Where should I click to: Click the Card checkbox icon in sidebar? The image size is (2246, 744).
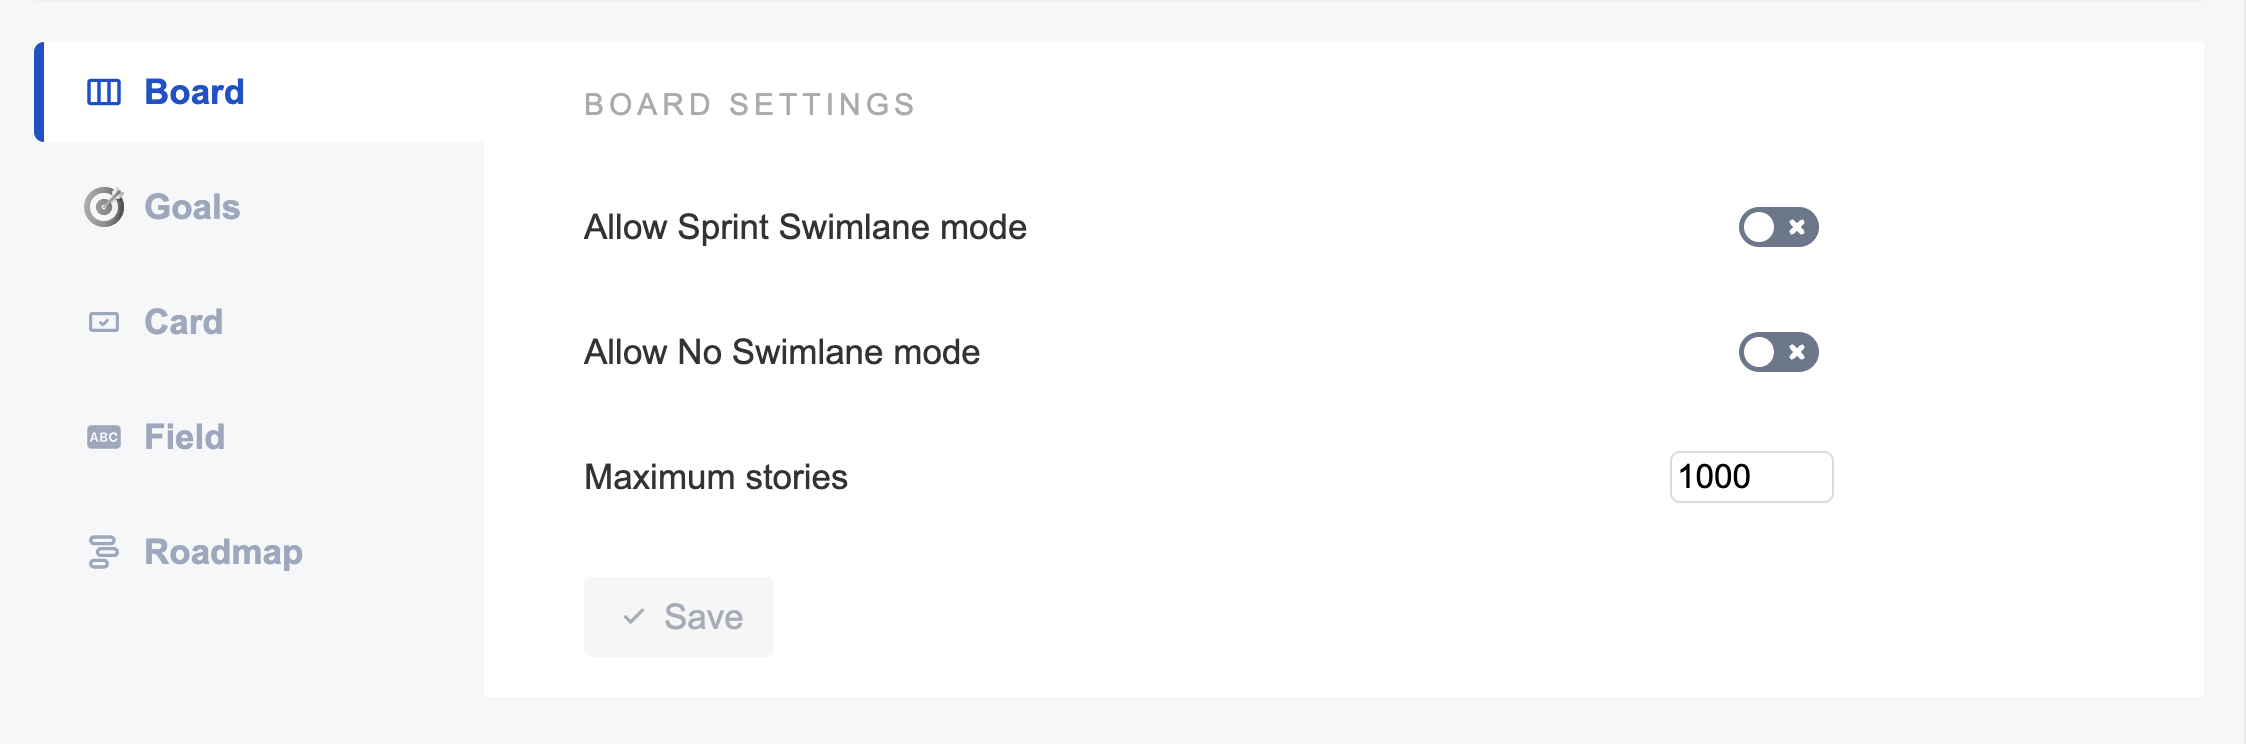pyautogui.click(x=104, y=322)
